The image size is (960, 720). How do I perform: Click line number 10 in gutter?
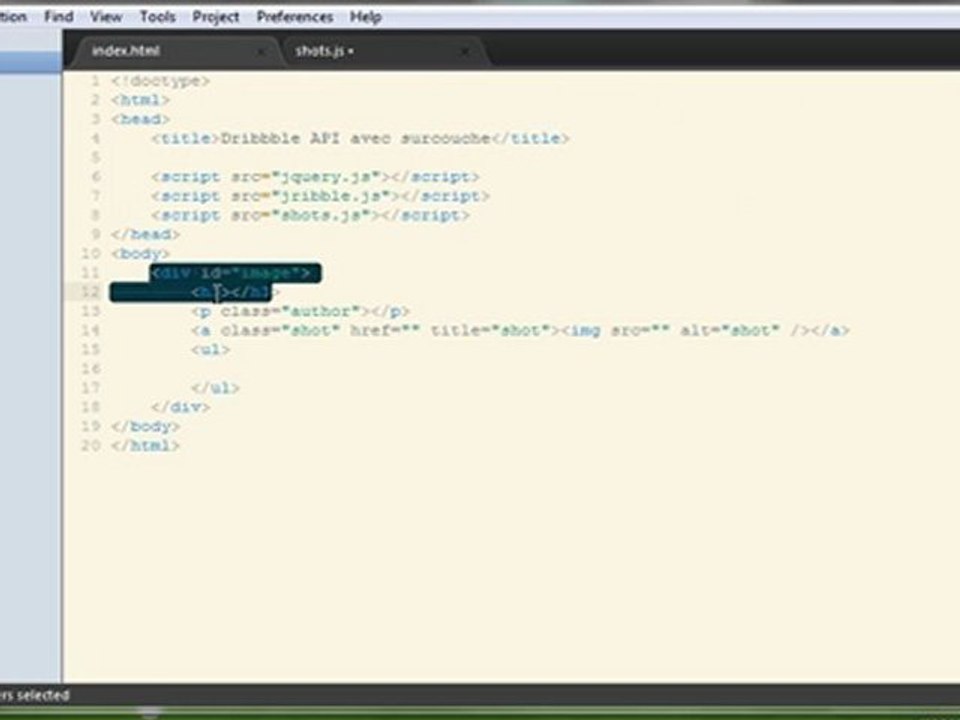click(91, 253)
